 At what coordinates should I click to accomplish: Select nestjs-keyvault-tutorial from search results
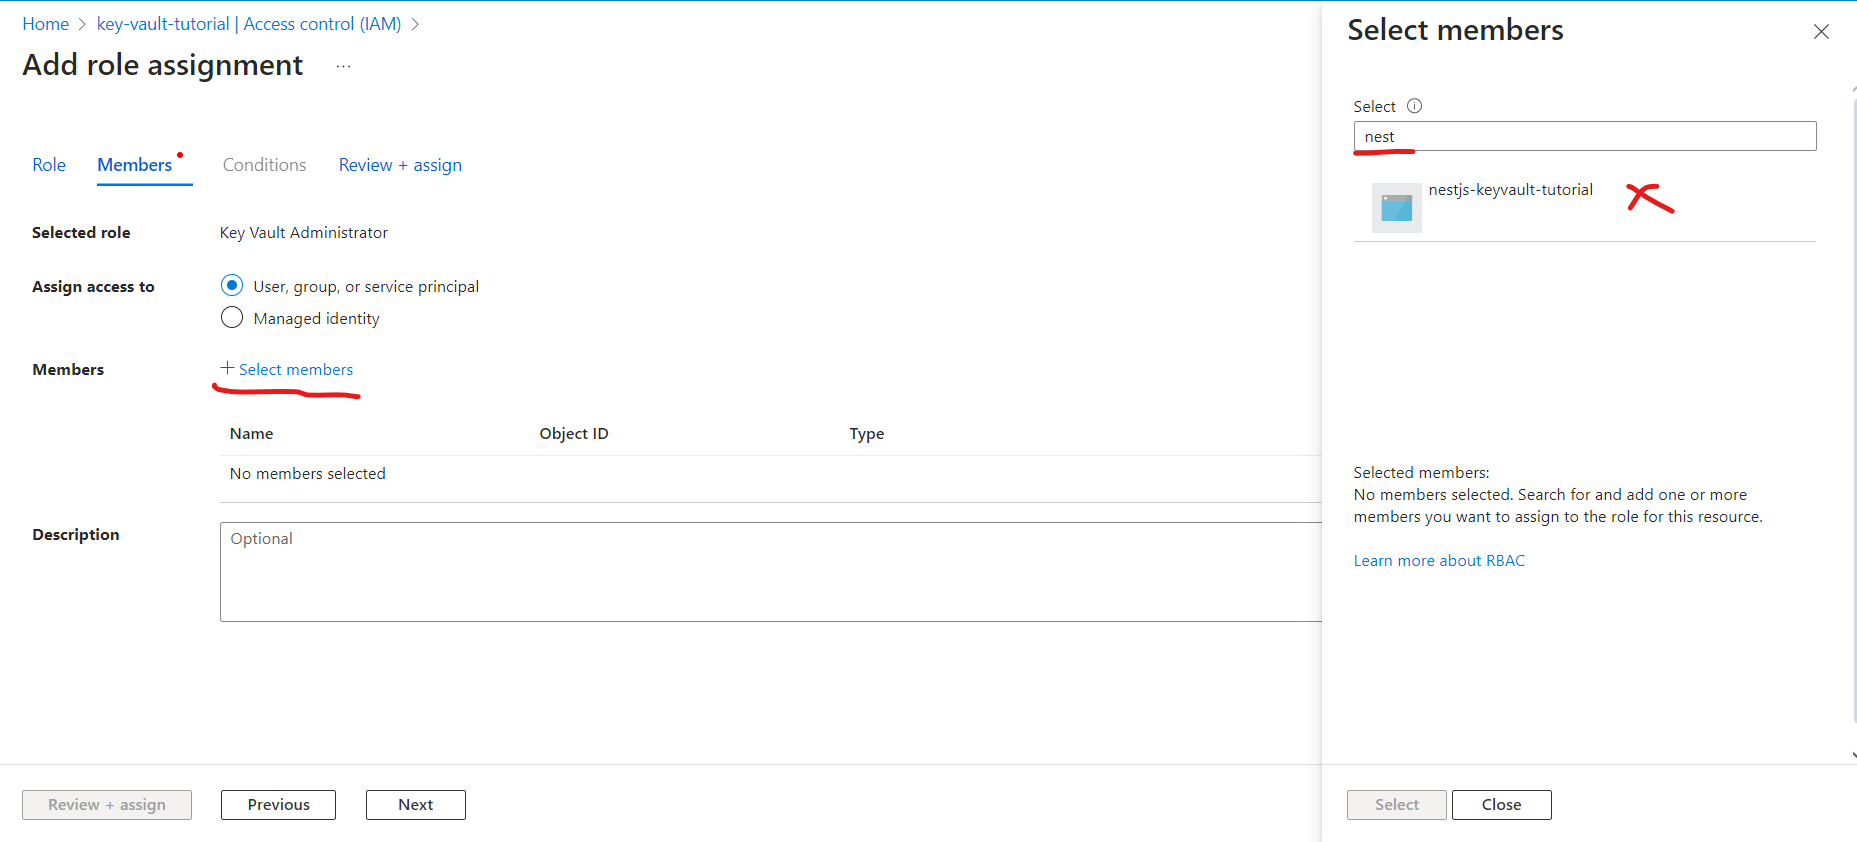pos(1585,208)
